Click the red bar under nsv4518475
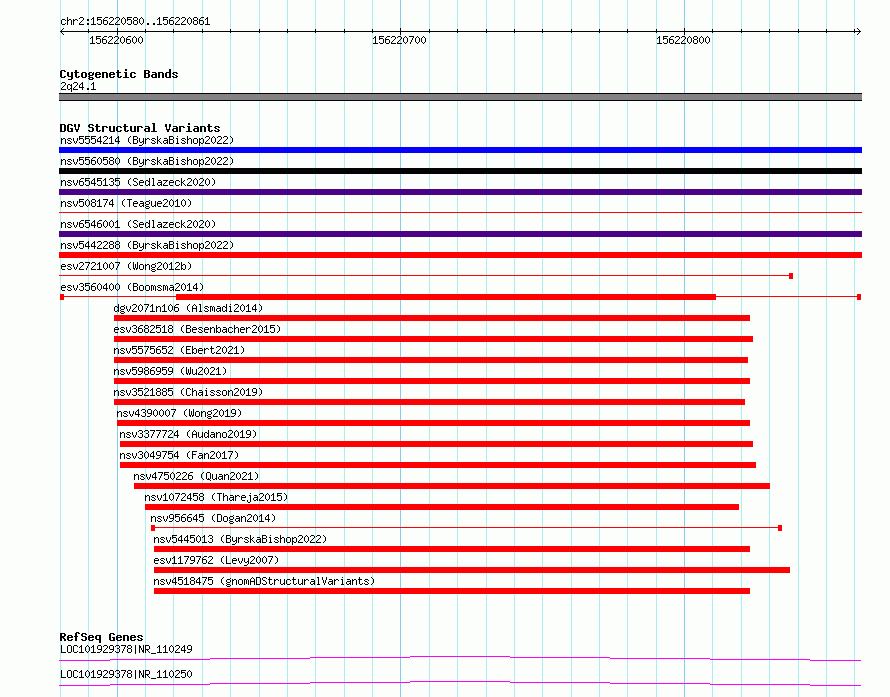This screenshot has height=697, width=890. point(452,591)
